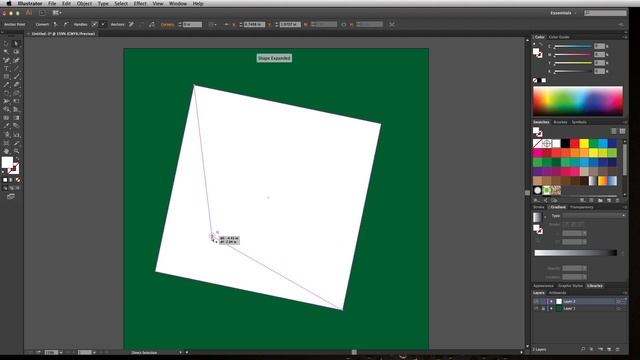Open zoom level dropdown in status bar

click(61, 353)
